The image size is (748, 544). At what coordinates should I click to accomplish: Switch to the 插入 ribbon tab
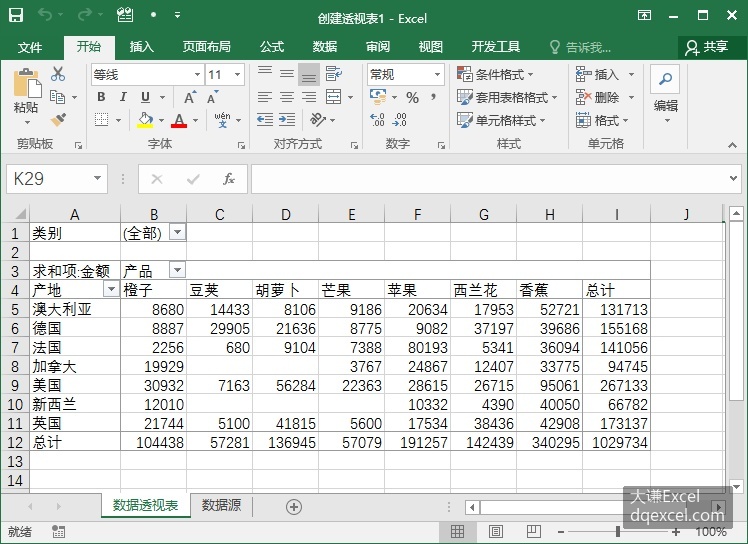click(142, 47)
